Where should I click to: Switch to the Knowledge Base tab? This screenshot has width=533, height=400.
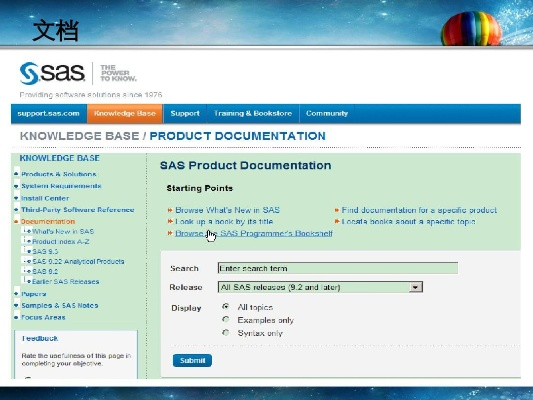click(x=125, y=114)
